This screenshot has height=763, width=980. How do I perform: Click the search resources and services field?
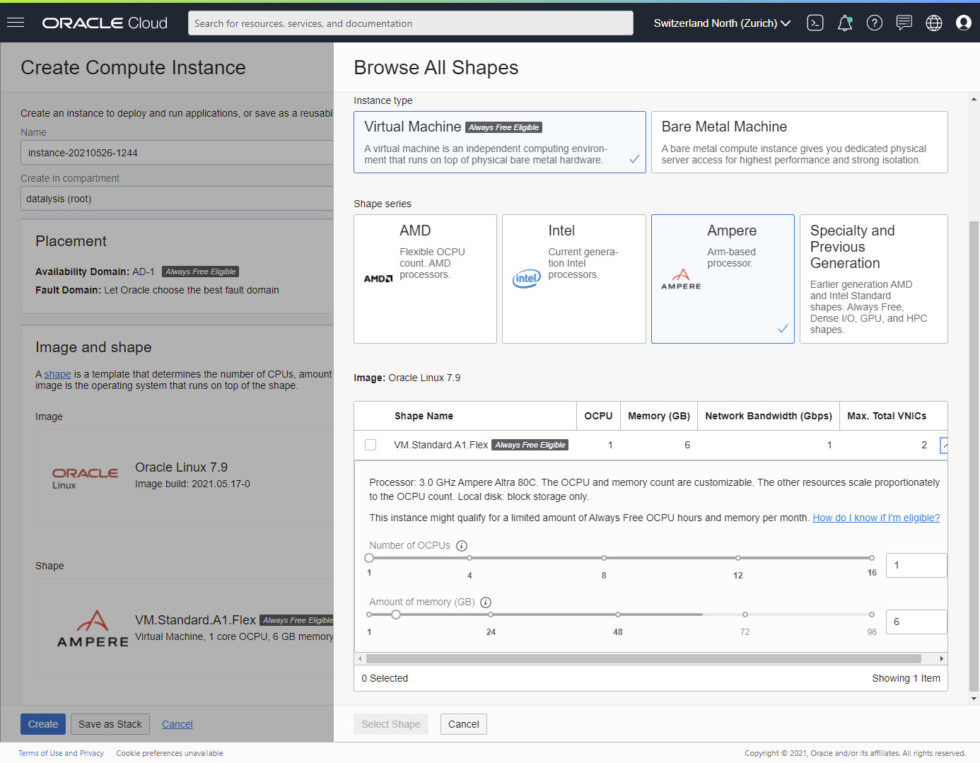pyautogui.click(x=410, y=23)
